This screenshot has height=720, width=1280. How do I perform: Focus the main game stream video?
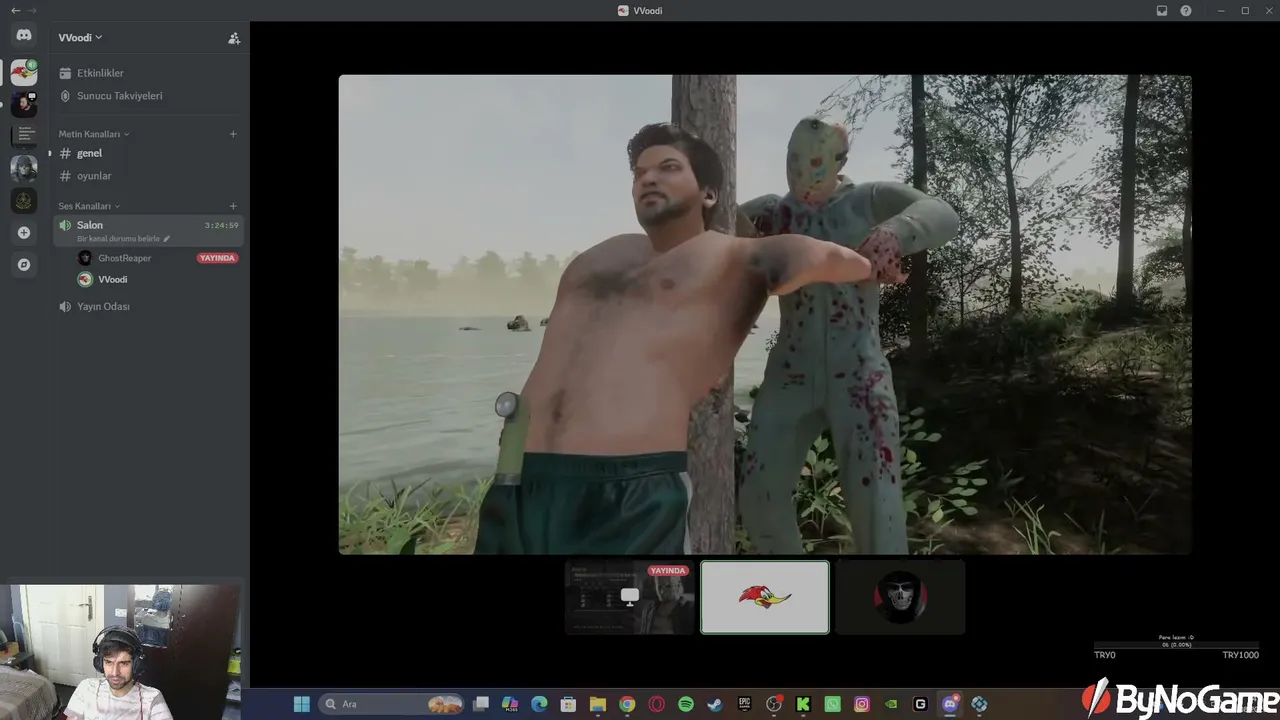[x=765, y=314]
